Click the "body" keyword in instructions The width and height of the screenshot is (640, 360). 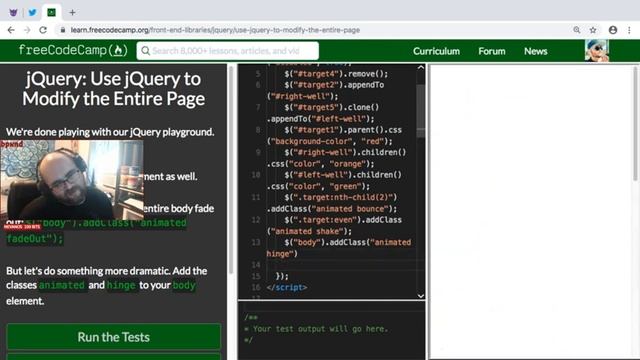point(184,285)
